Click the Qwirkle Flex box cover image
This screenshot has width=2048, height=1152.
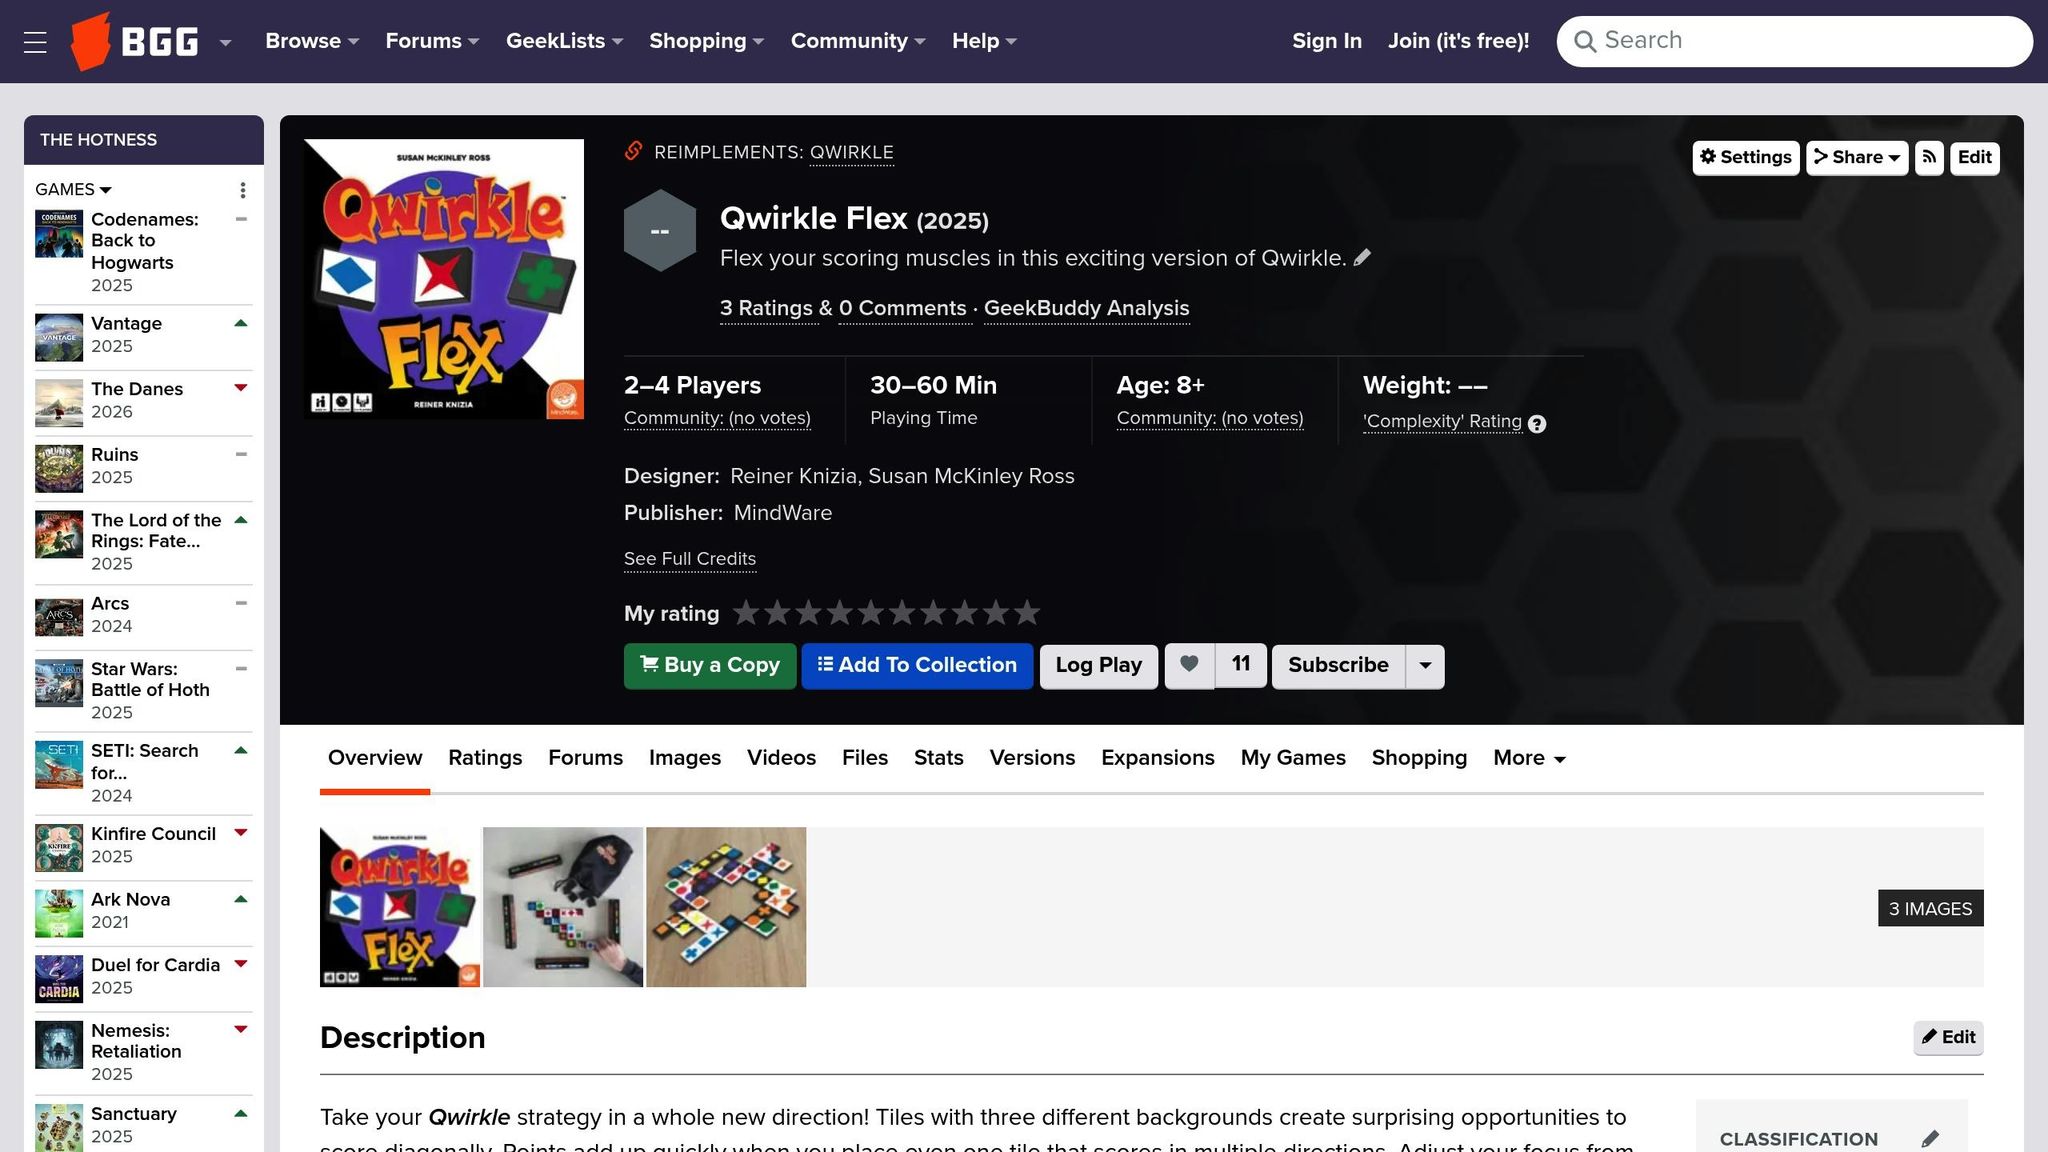tap(444, 279)
